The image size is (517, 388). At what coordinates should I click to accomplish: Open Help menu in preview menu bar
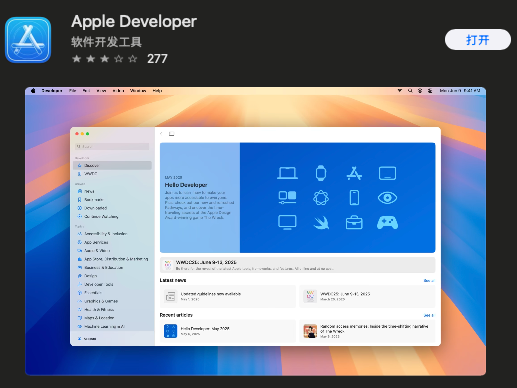click(157, 91)
